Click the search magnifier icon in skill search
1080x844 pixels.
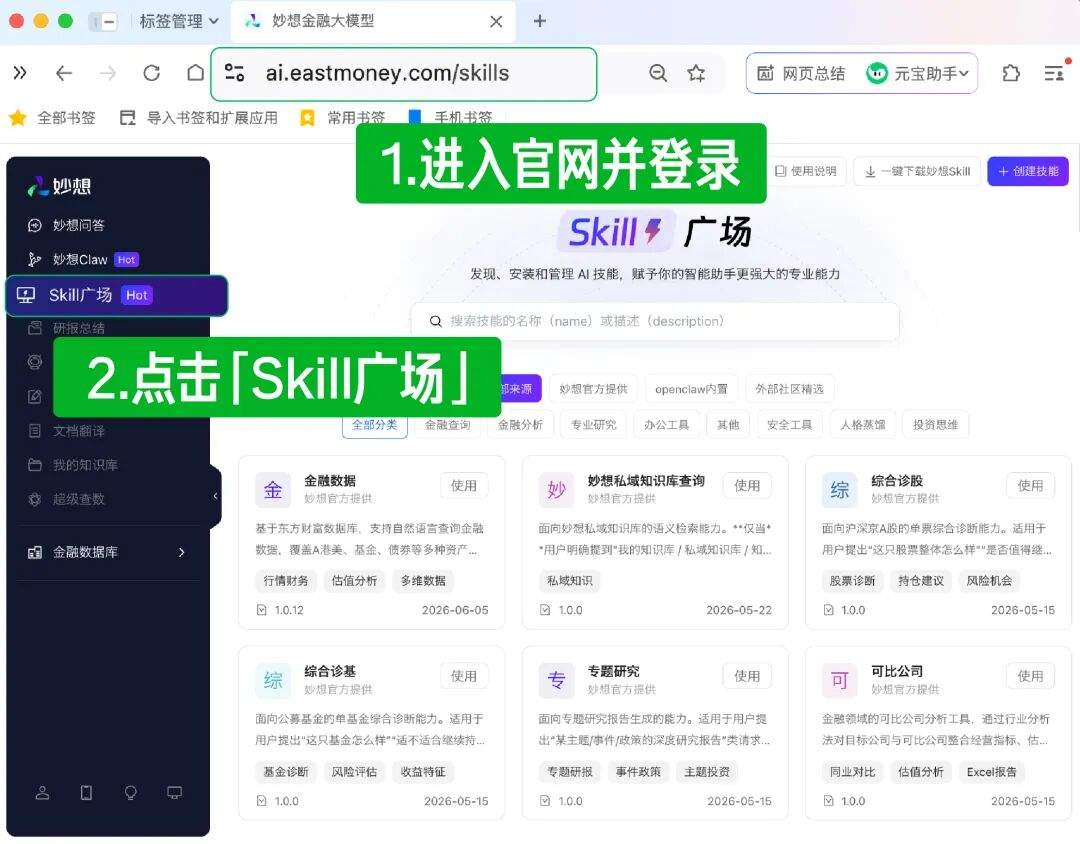pyautogui.click(x=435, y=321)
